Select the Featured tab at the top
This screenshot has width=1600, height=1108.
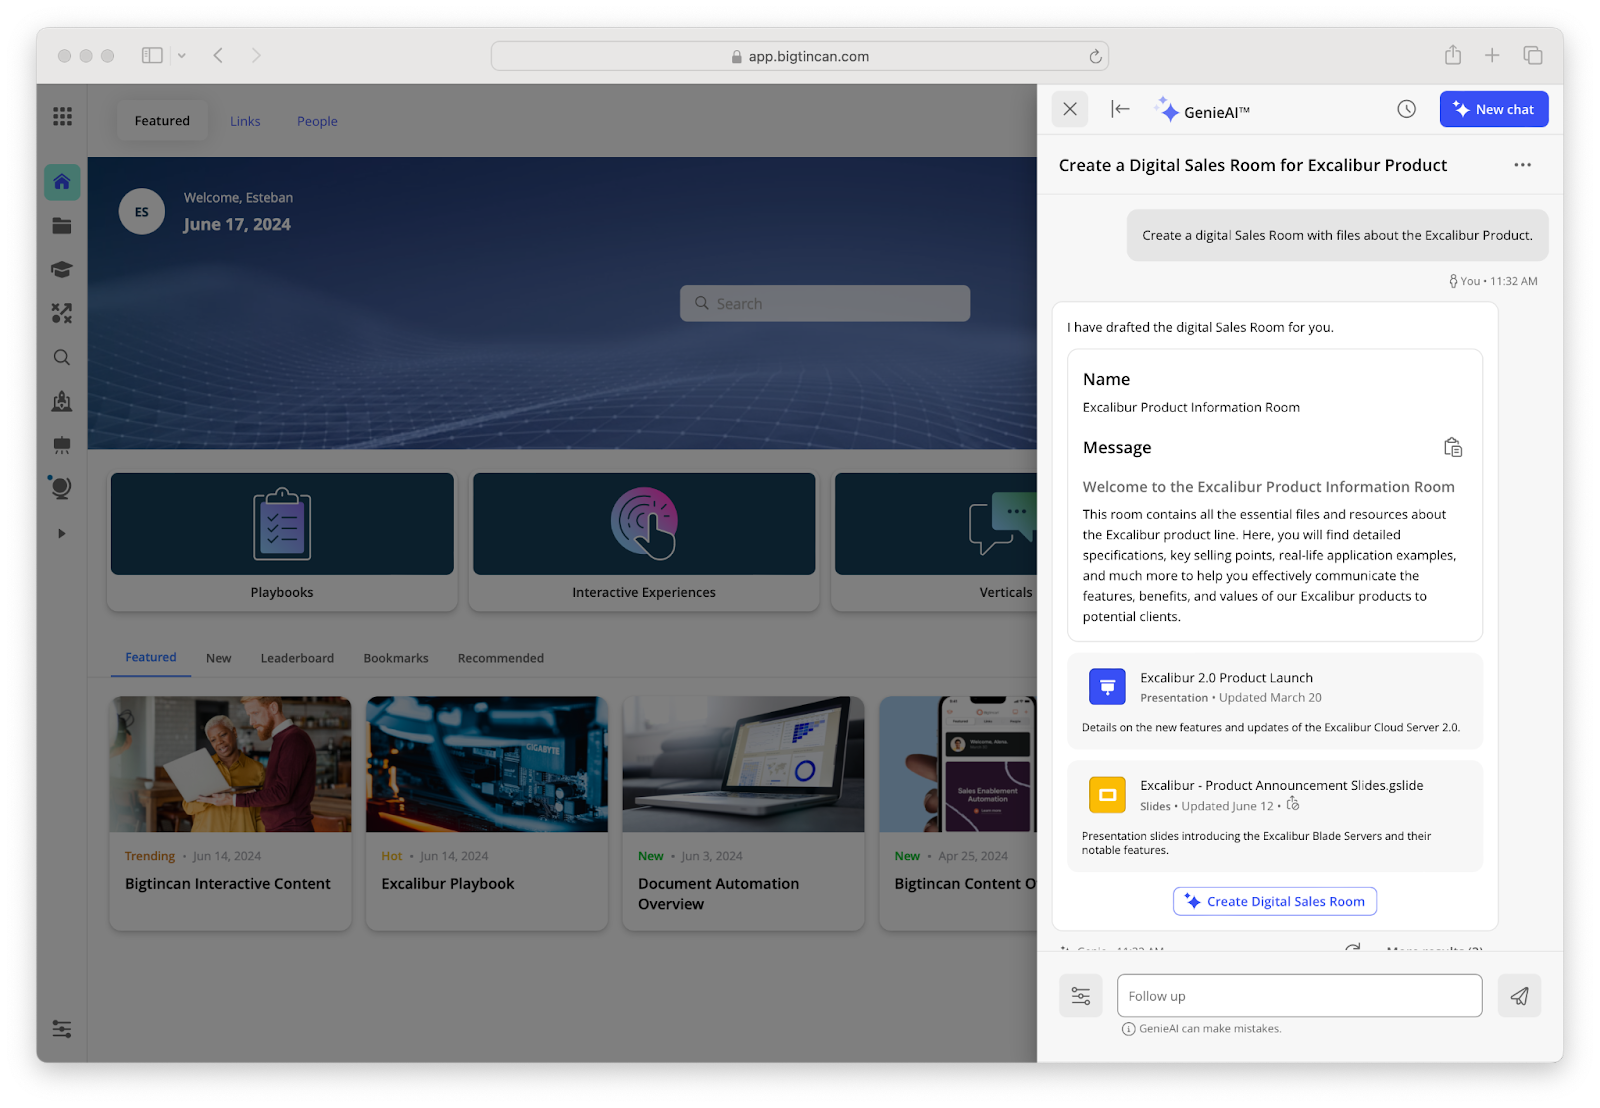click(x=162, y=121)
